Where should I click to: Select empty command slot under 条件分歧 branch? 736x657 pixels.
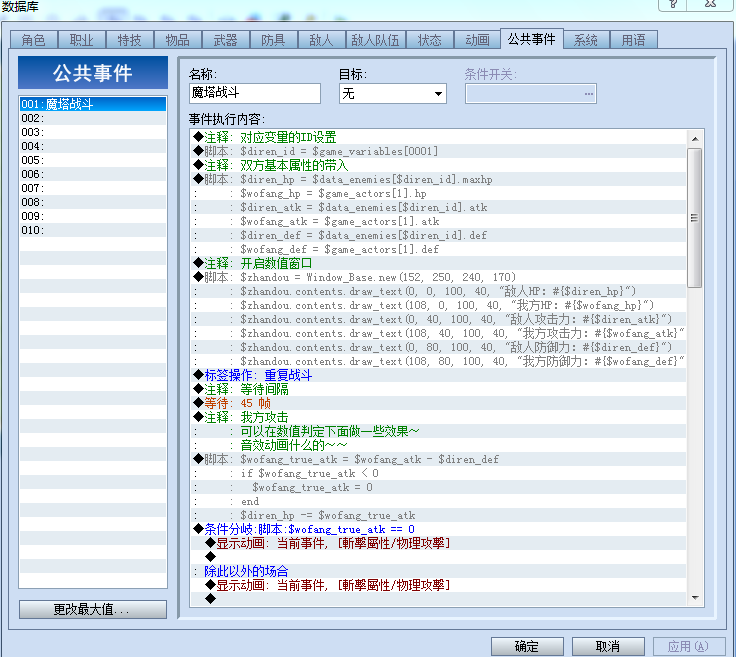pos(438,558)
